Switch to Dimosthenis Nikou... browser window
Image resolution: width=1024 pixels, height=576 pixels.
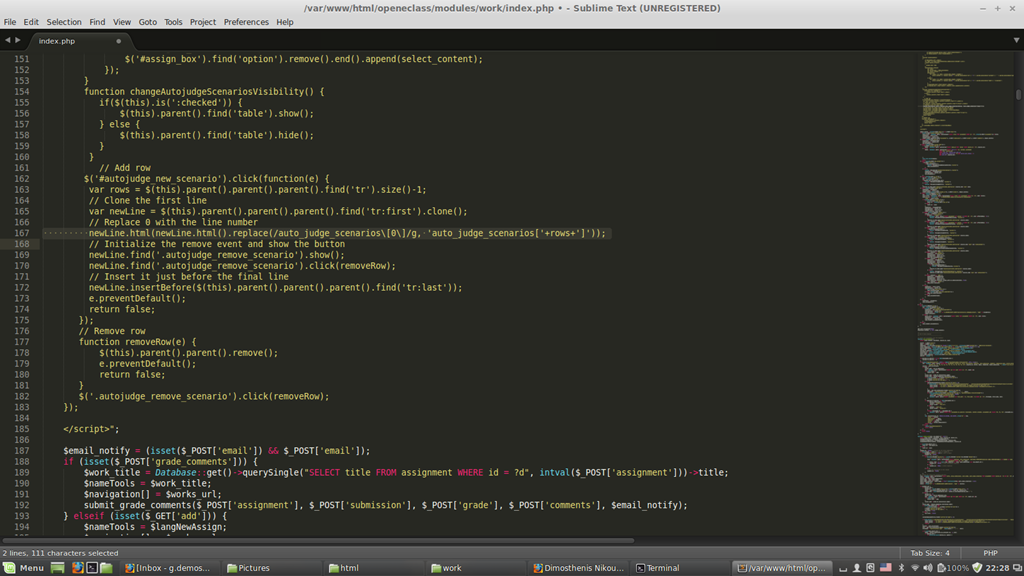[x=579, y=568]
